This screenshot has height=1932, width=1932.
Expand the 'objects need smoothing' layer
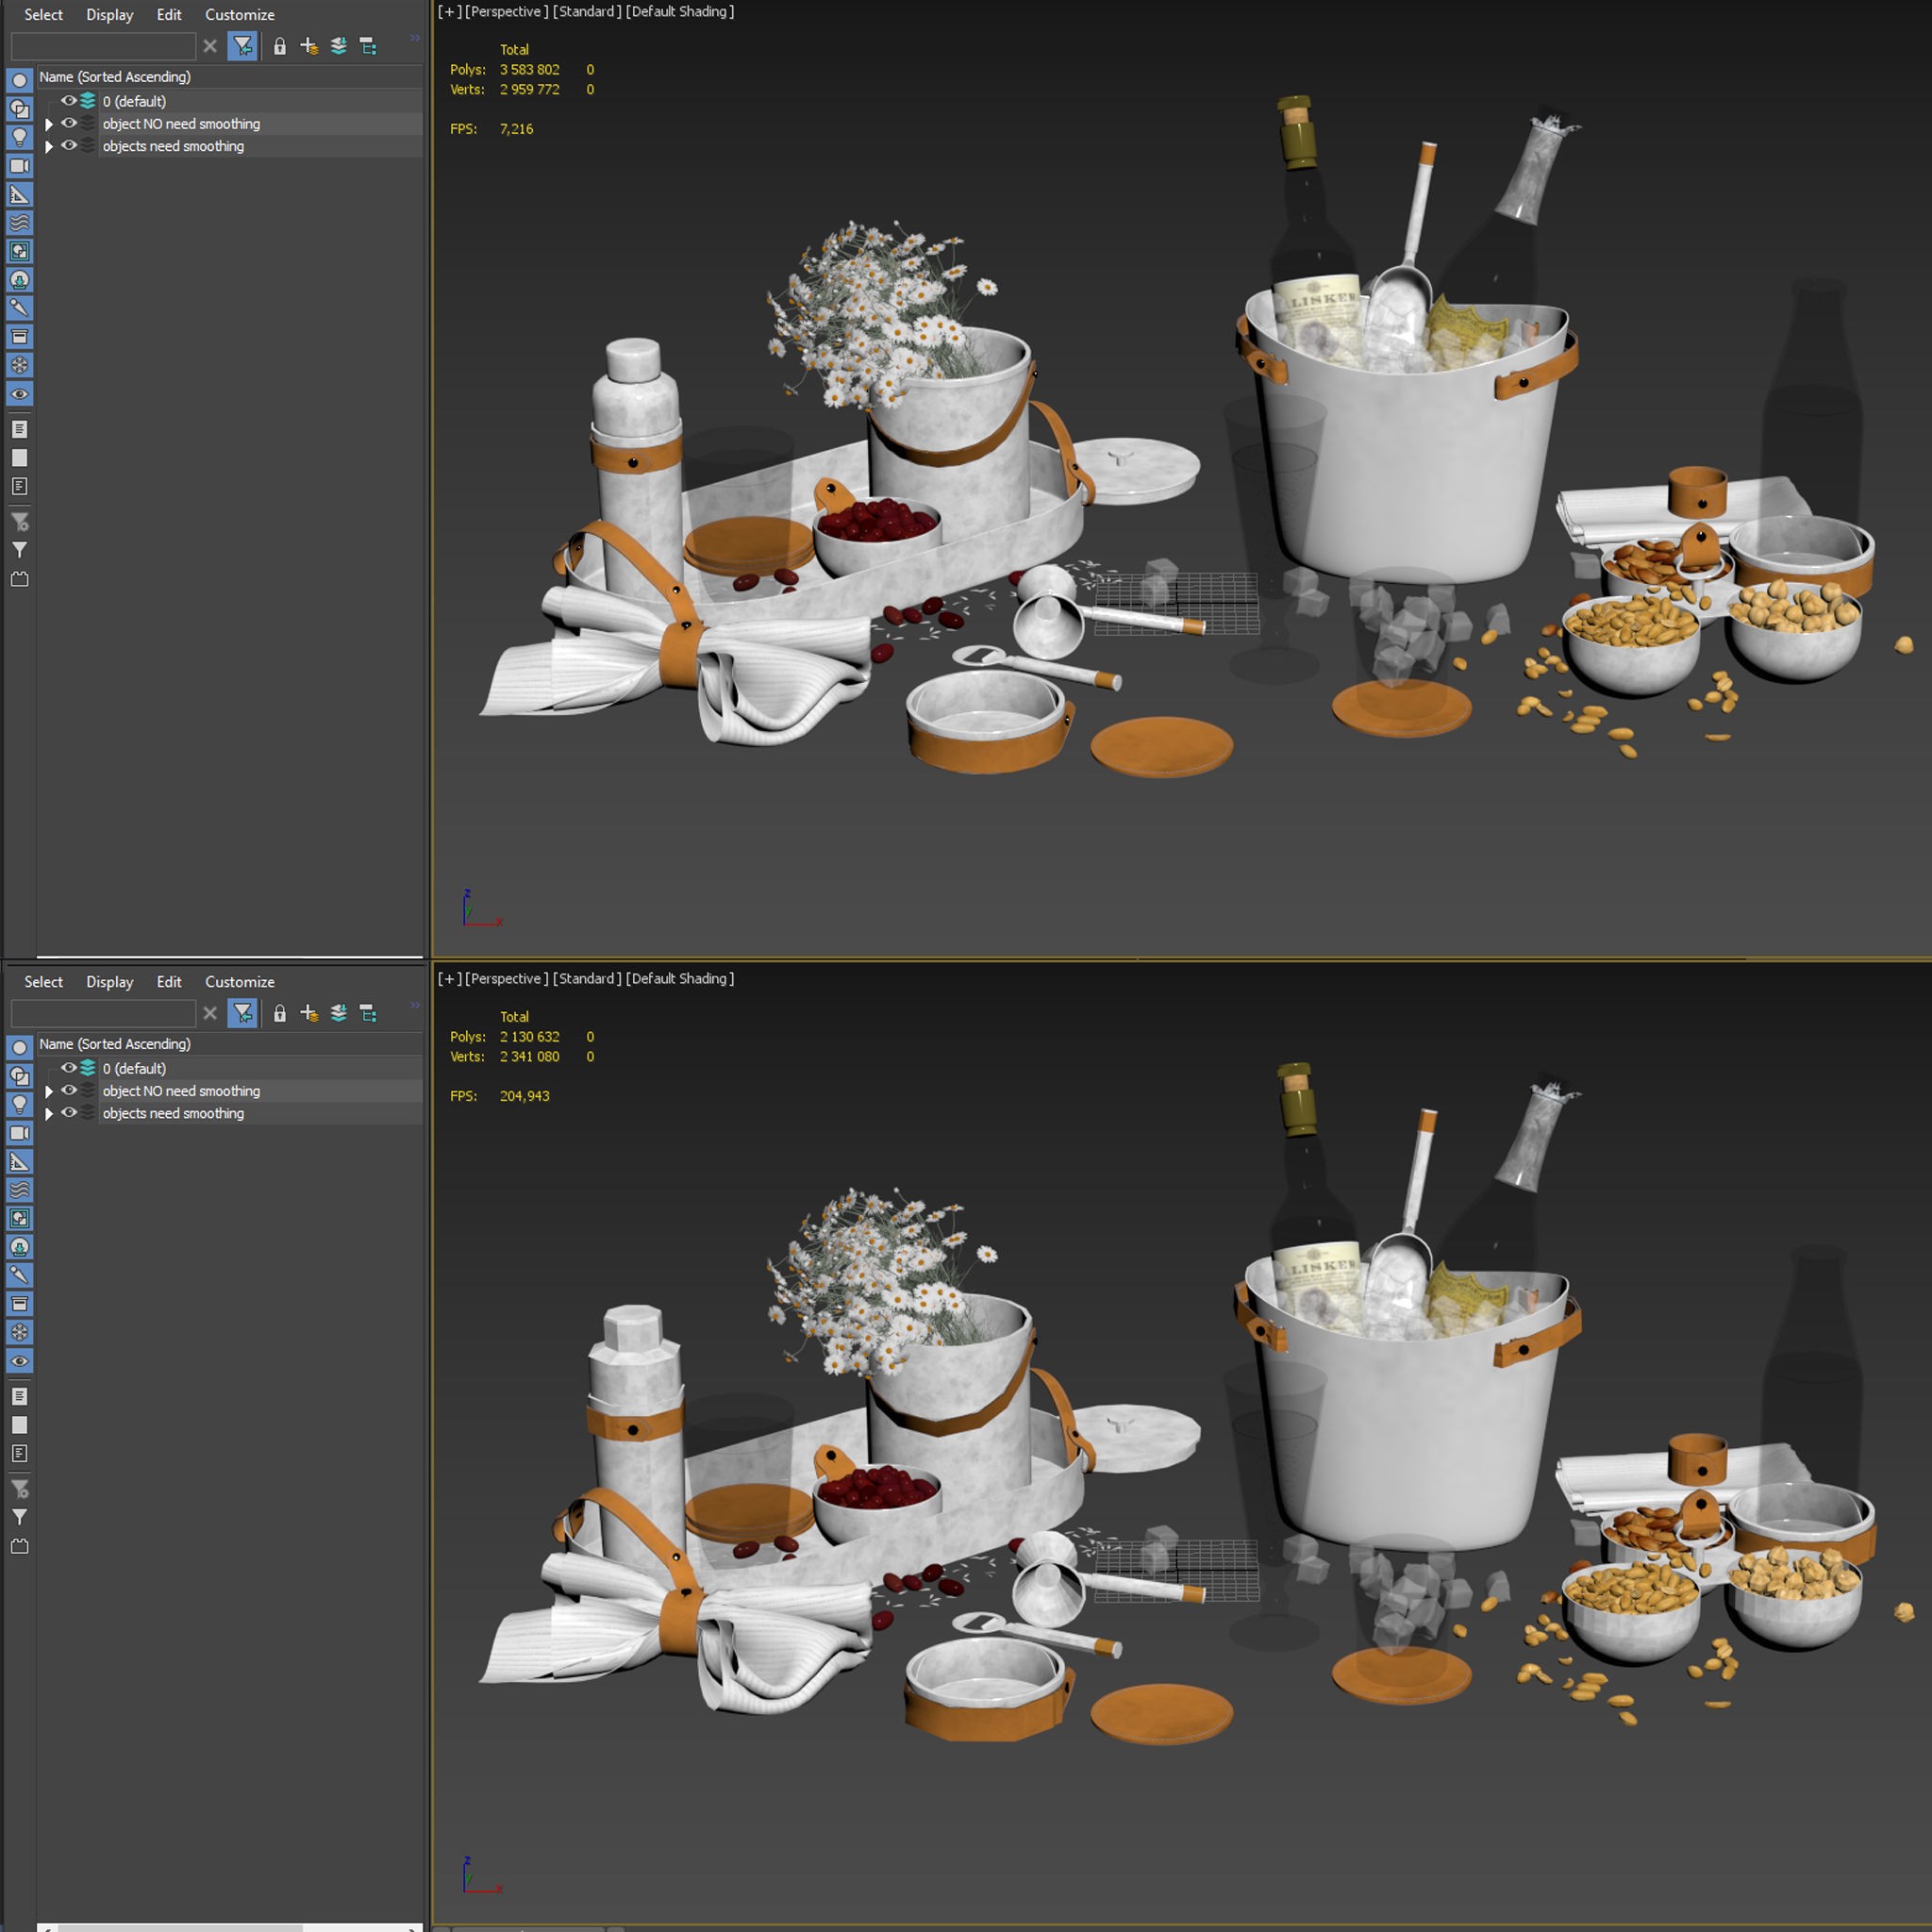49,146
